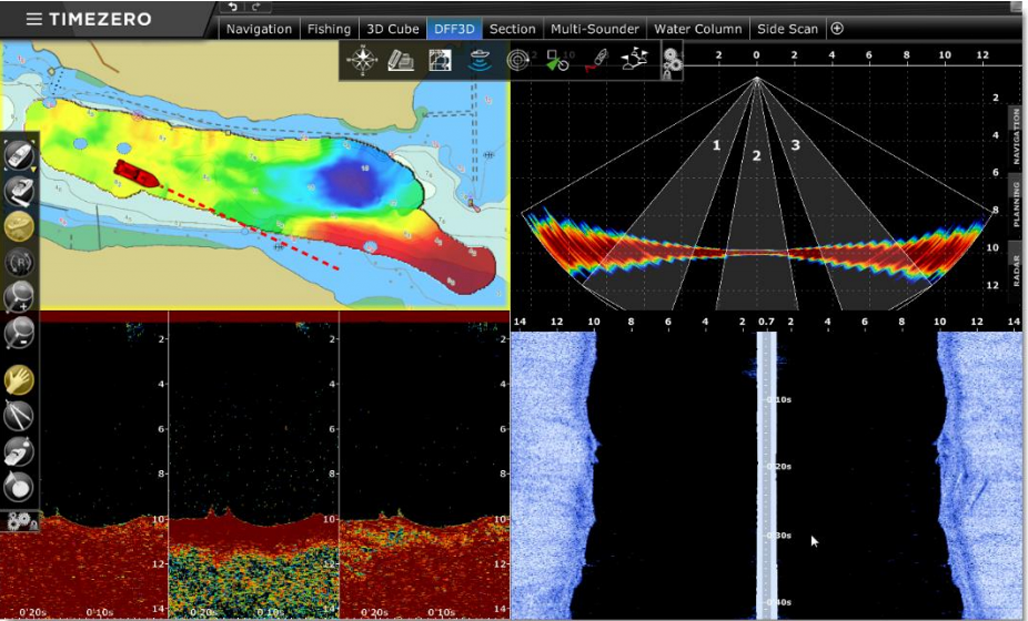Select the divider measurement tool
The width and height of the screenshot is (1028, 621).
pyautogui.click(x=19, y=415)
